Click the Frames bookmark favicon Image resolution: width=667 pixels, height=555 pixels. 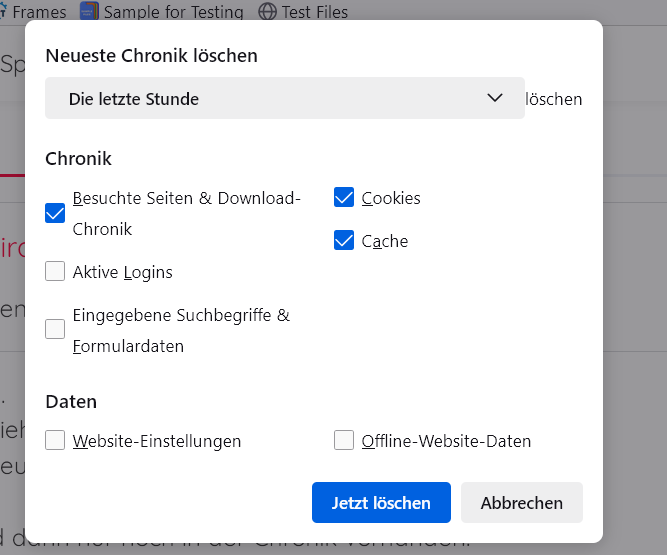pyautogui.click(x=3, y=12)
